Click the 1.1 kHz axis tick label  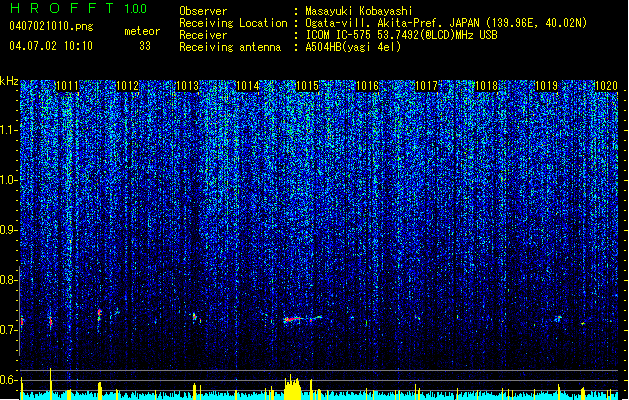(x=9, y=130)
